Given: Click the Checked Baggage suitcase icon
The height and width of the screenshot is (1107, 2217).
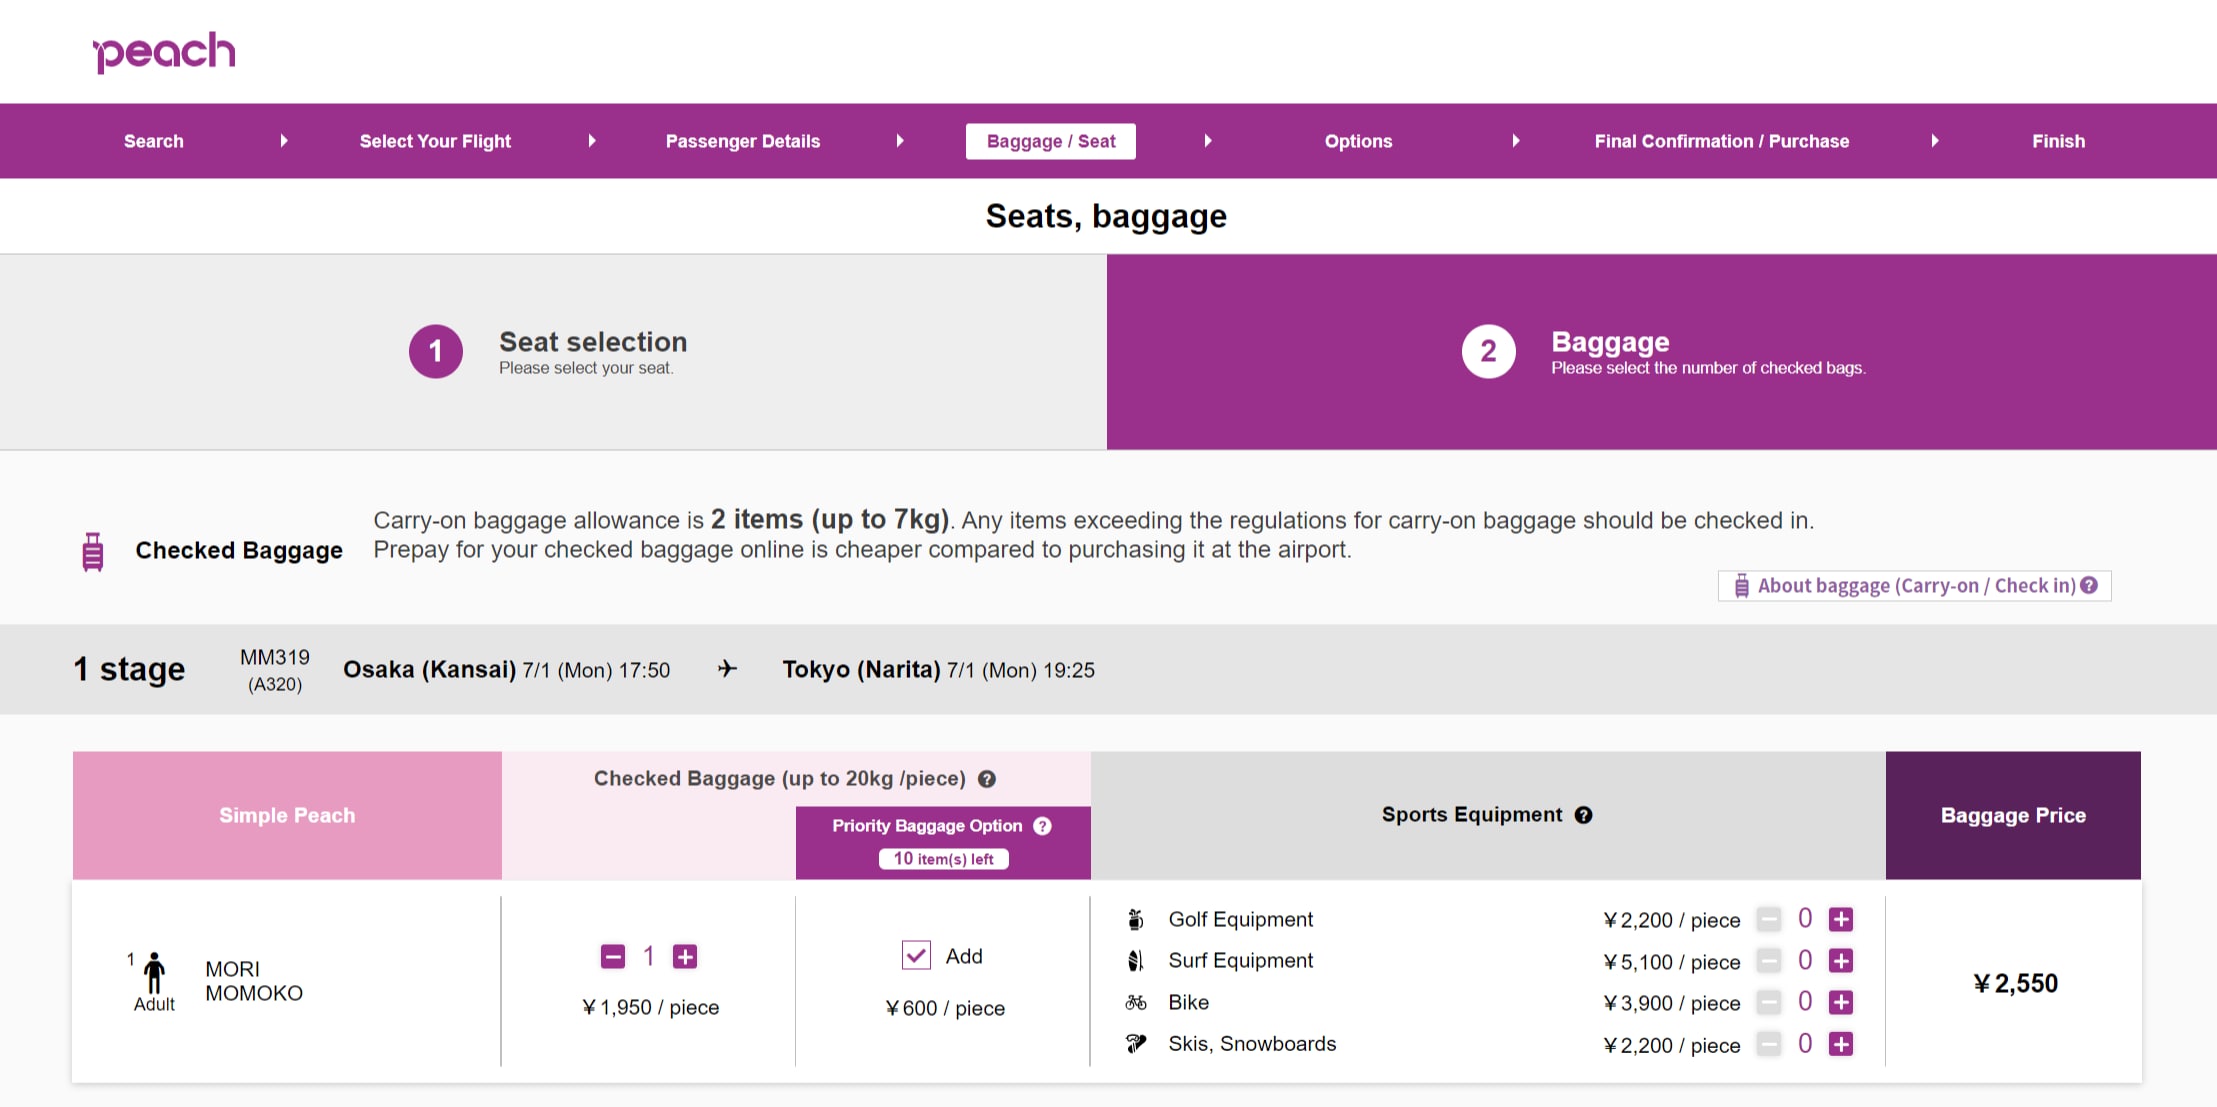Looking at the screenshot, I should 93,551.
